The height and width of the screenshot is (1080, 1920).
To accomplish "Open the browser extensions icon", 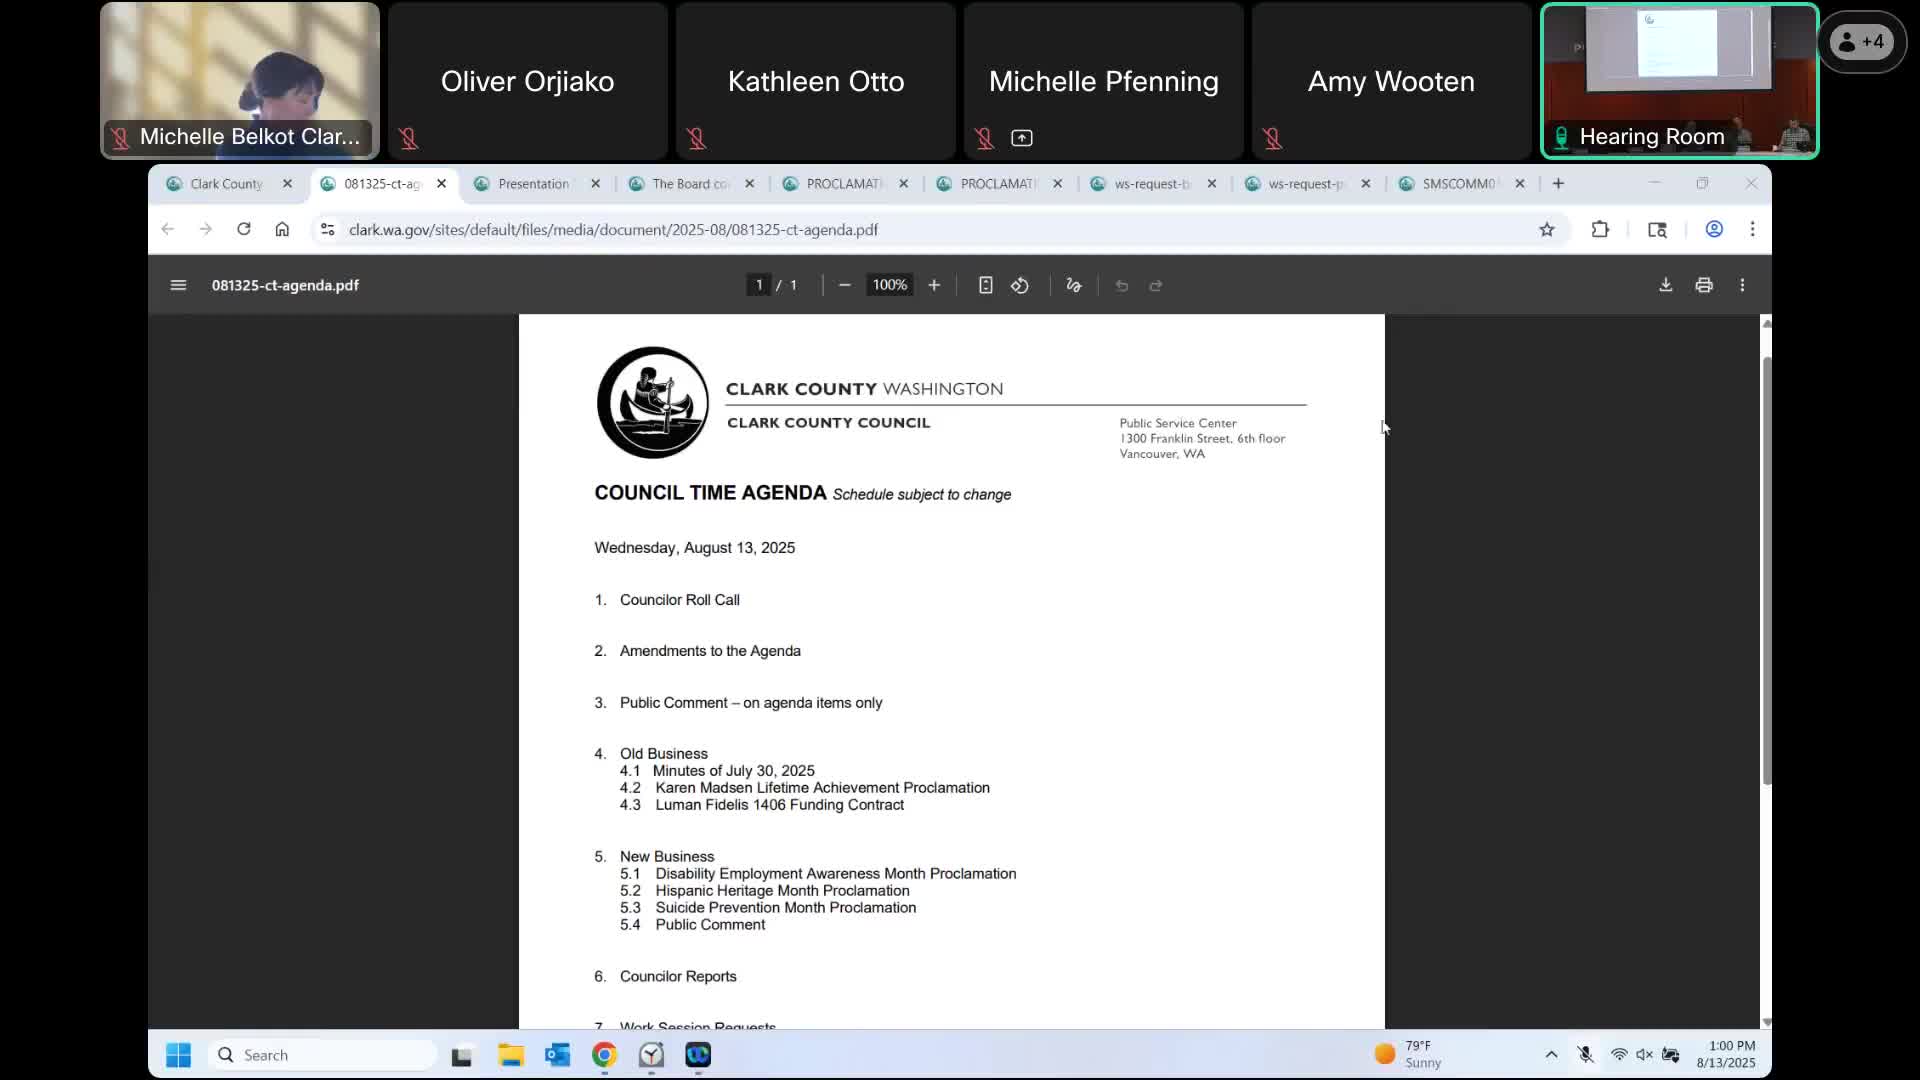I will click(1600, 230).
